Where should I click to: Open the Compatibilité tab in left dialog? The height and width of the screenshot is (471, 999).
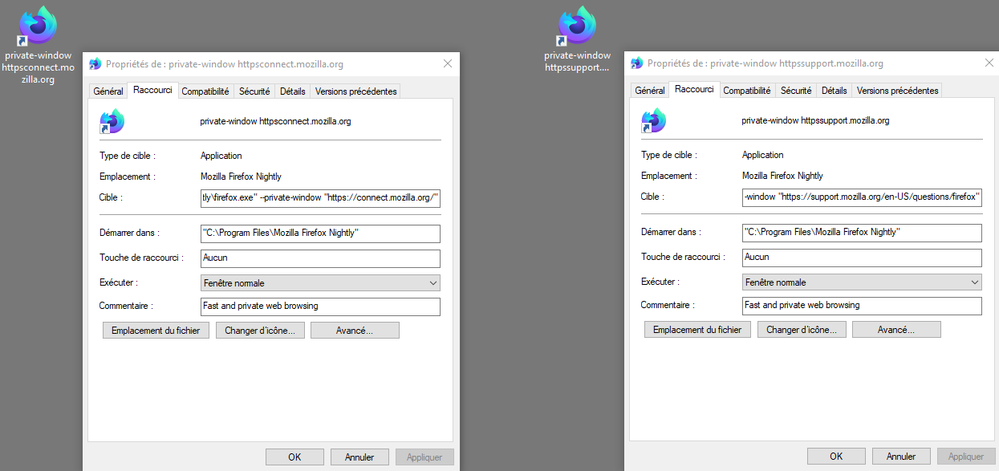pos(205,91)
